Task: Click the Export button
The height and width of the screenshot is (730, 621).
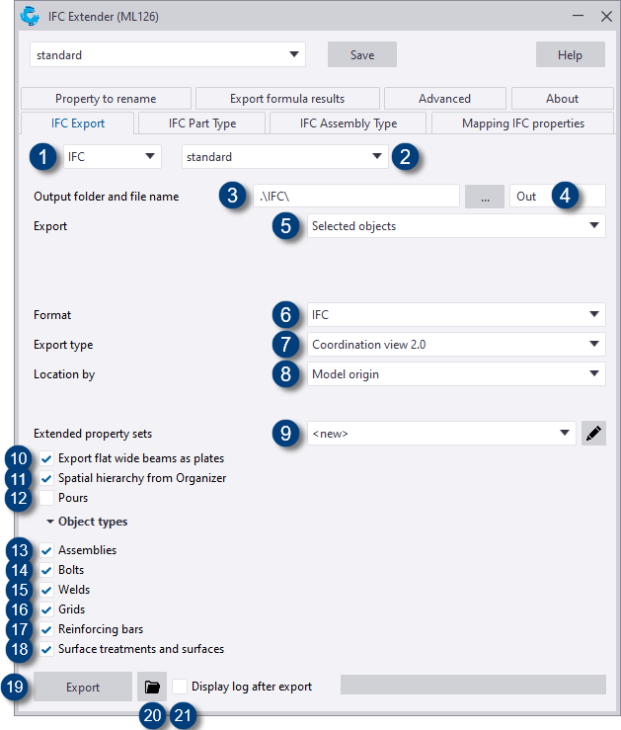Action: coord(83,687)
